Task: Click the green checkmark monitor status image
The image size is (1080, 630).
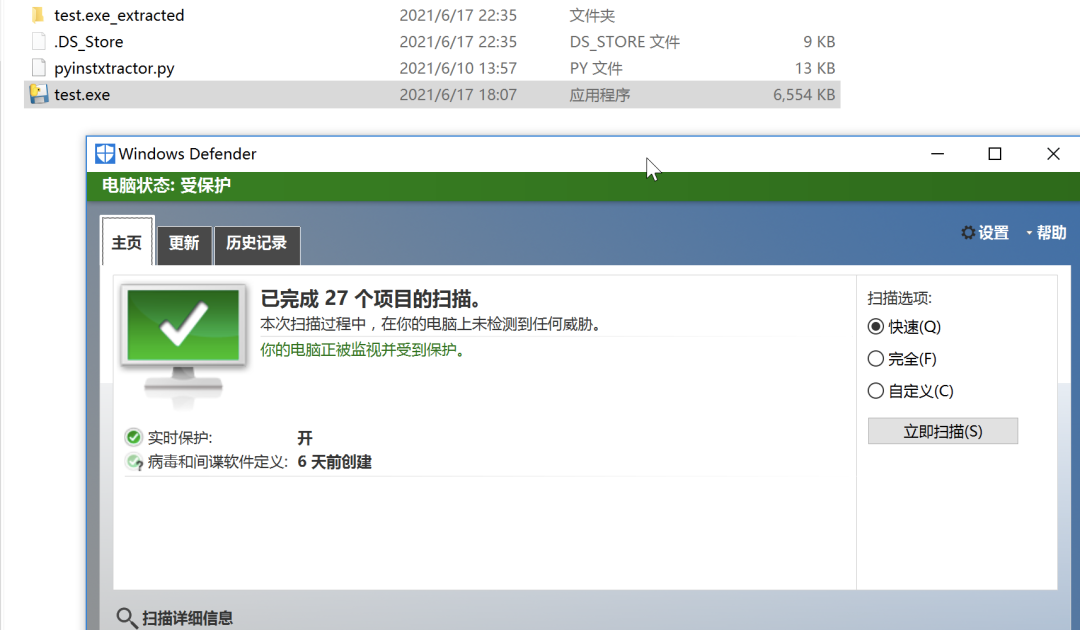Action: [x=183, y=344]
